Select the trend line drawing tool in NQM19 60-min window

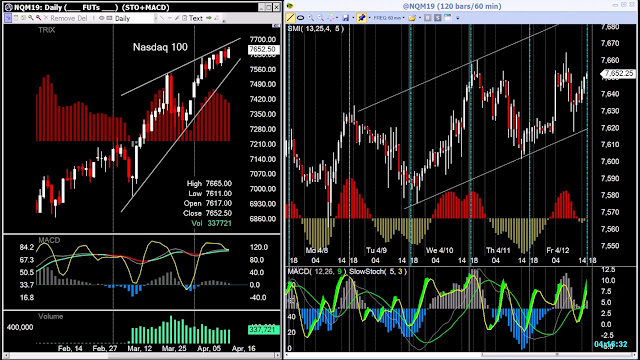290,18
